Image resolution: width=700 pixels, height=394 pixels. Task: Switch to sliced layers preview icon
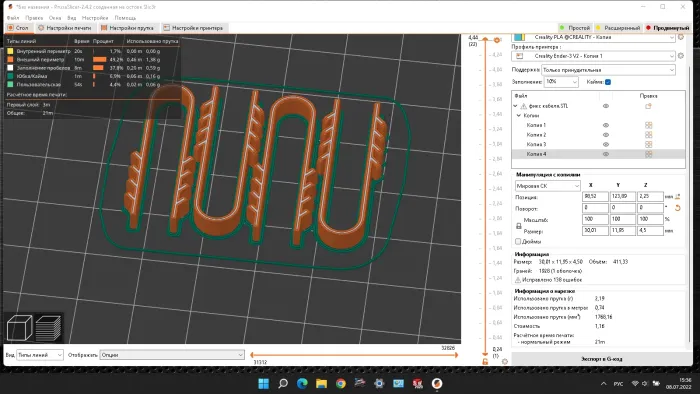[x=48, y=328]
